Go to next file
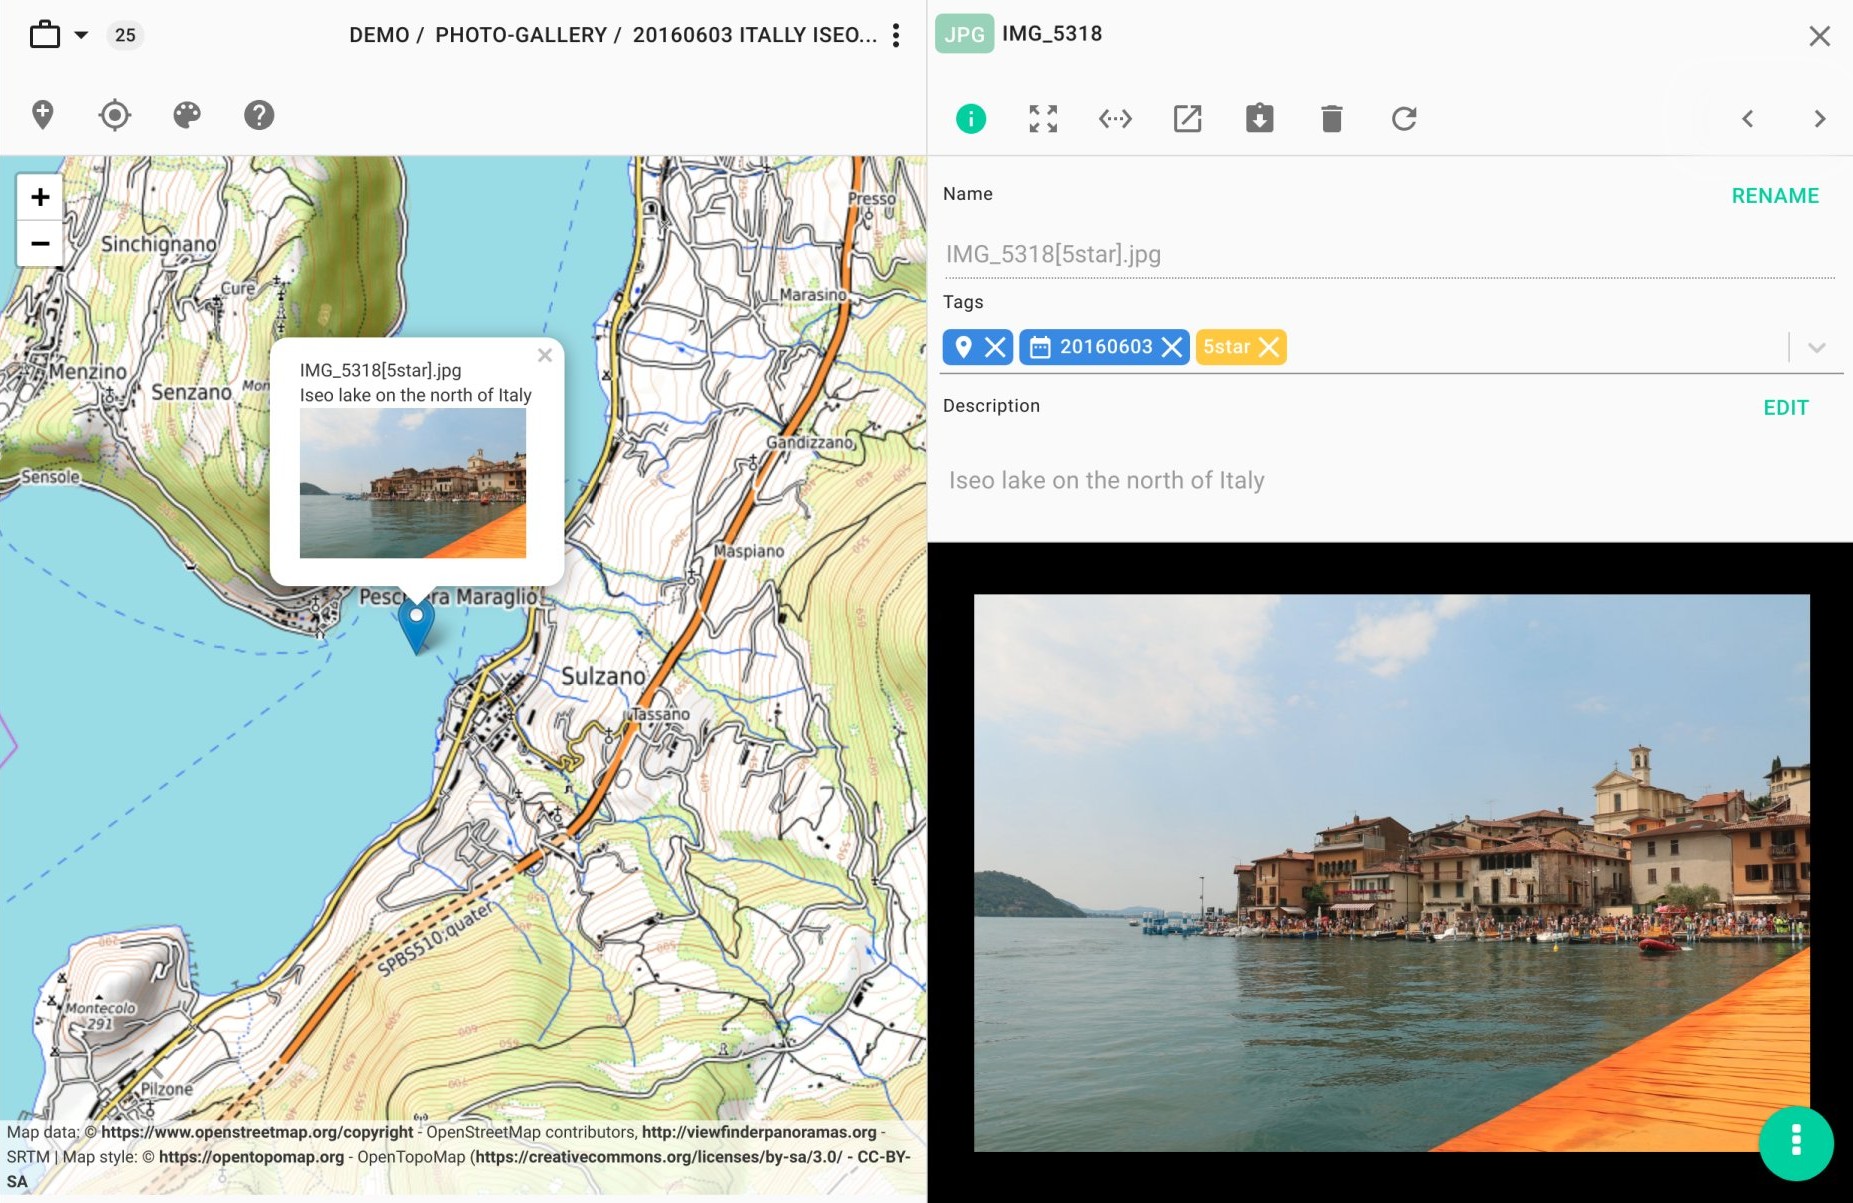 point(1820,119)
